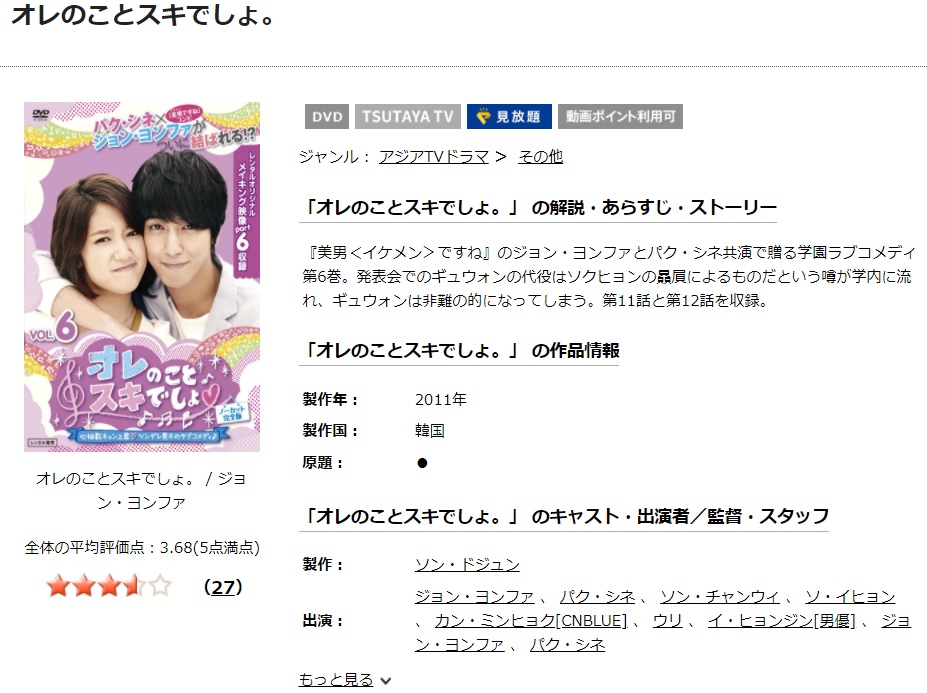Viewport: 927px width, 693px height.
Task: Click the DVD badge
Action: click(327, 116)
